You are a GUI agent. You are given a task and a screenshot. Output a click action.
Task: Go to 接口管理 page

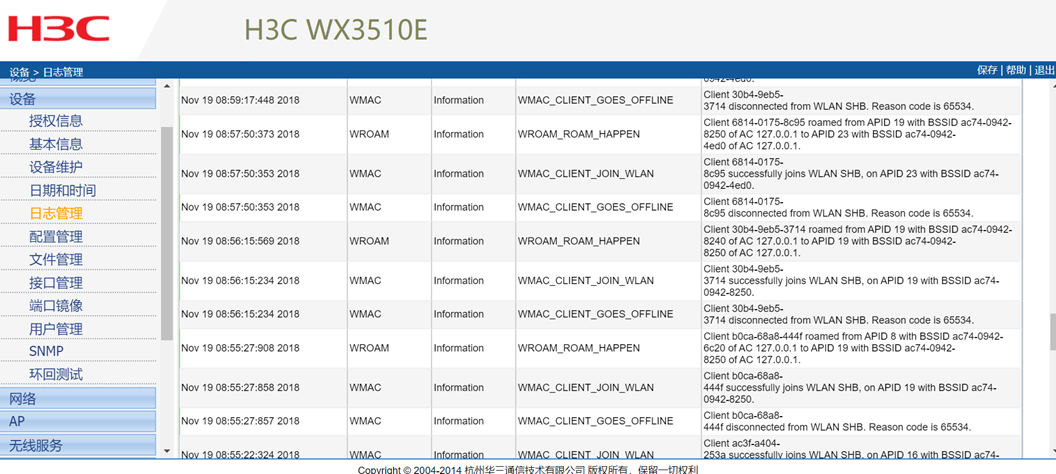click(x=56, y=282)
